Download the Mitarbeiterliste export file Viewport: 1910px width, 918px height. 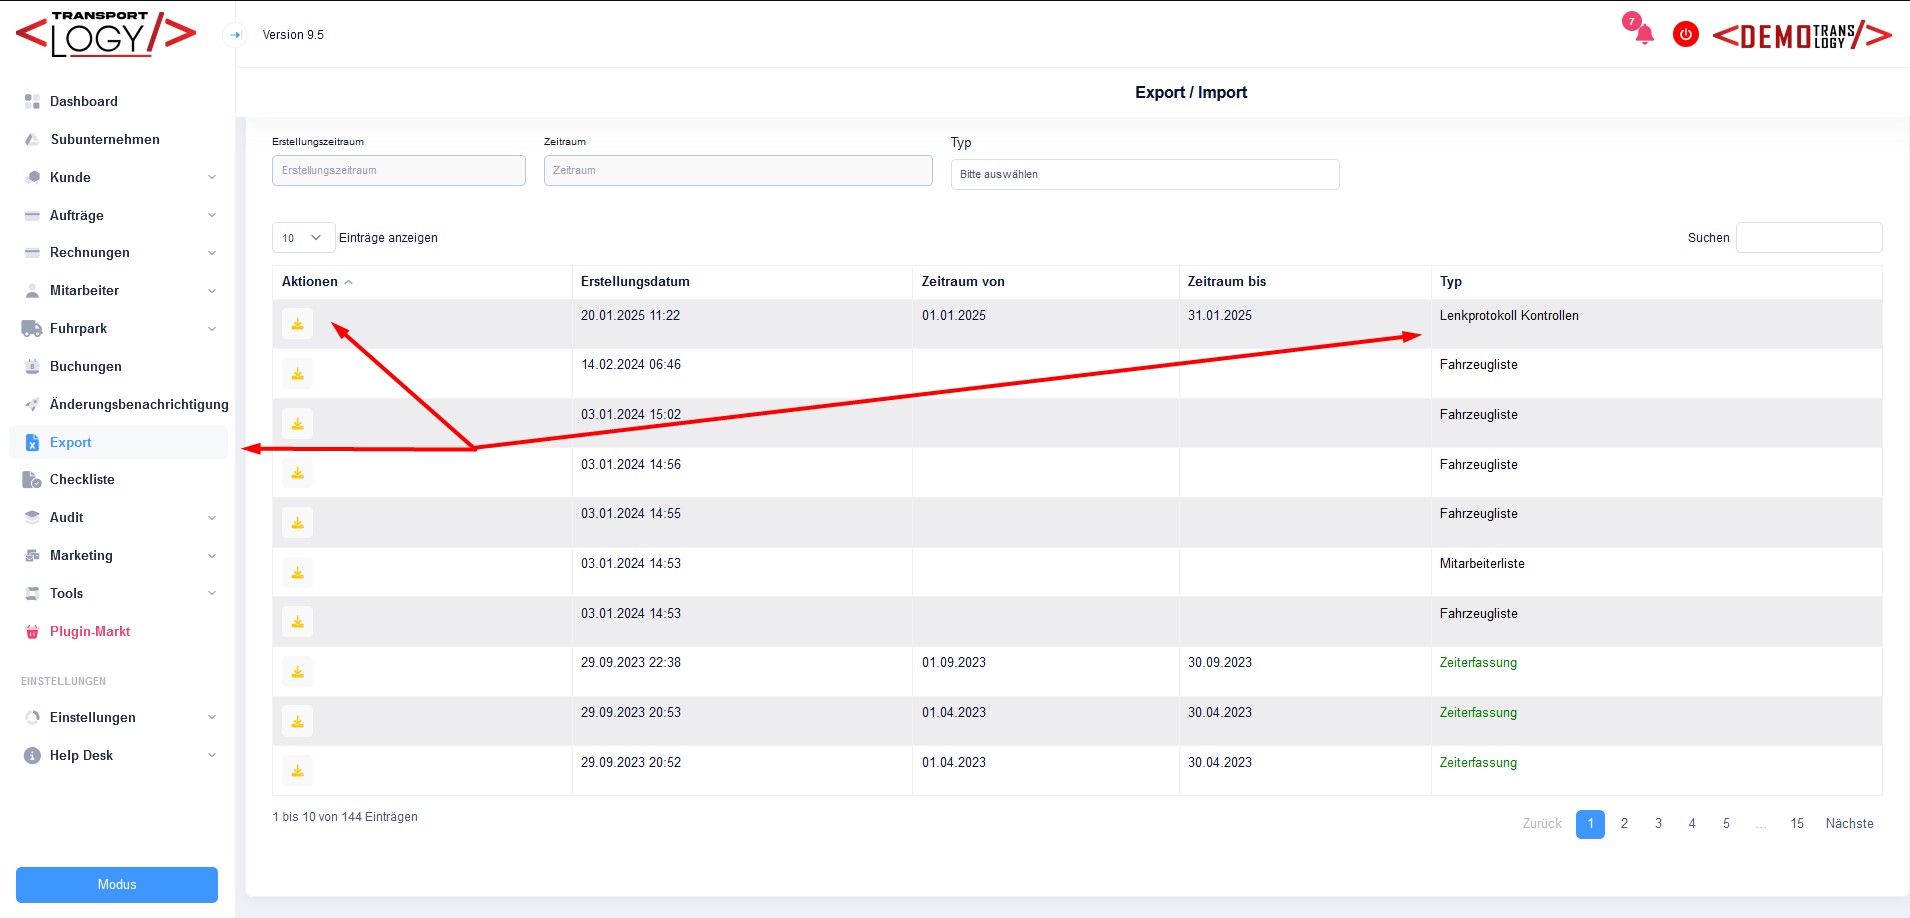point(297,573)
